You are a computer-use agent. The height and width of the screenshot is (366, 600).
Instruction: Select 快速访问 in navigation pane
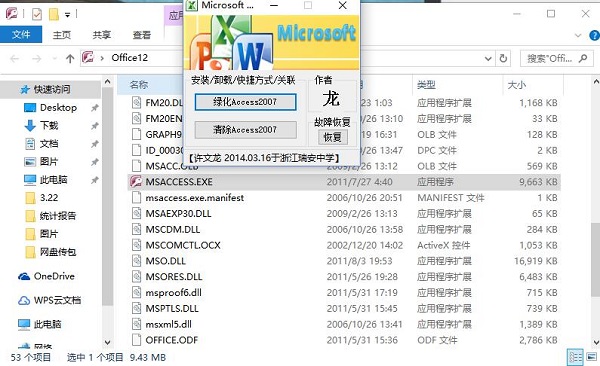(x=52, y=89)
